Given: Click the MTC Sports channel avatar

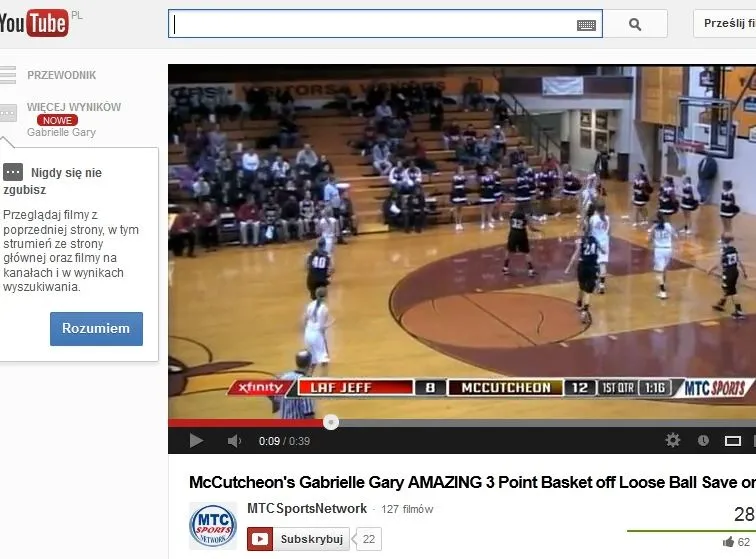Looking at the screenshot, I should pyautogui.click(x=213, y=526).
